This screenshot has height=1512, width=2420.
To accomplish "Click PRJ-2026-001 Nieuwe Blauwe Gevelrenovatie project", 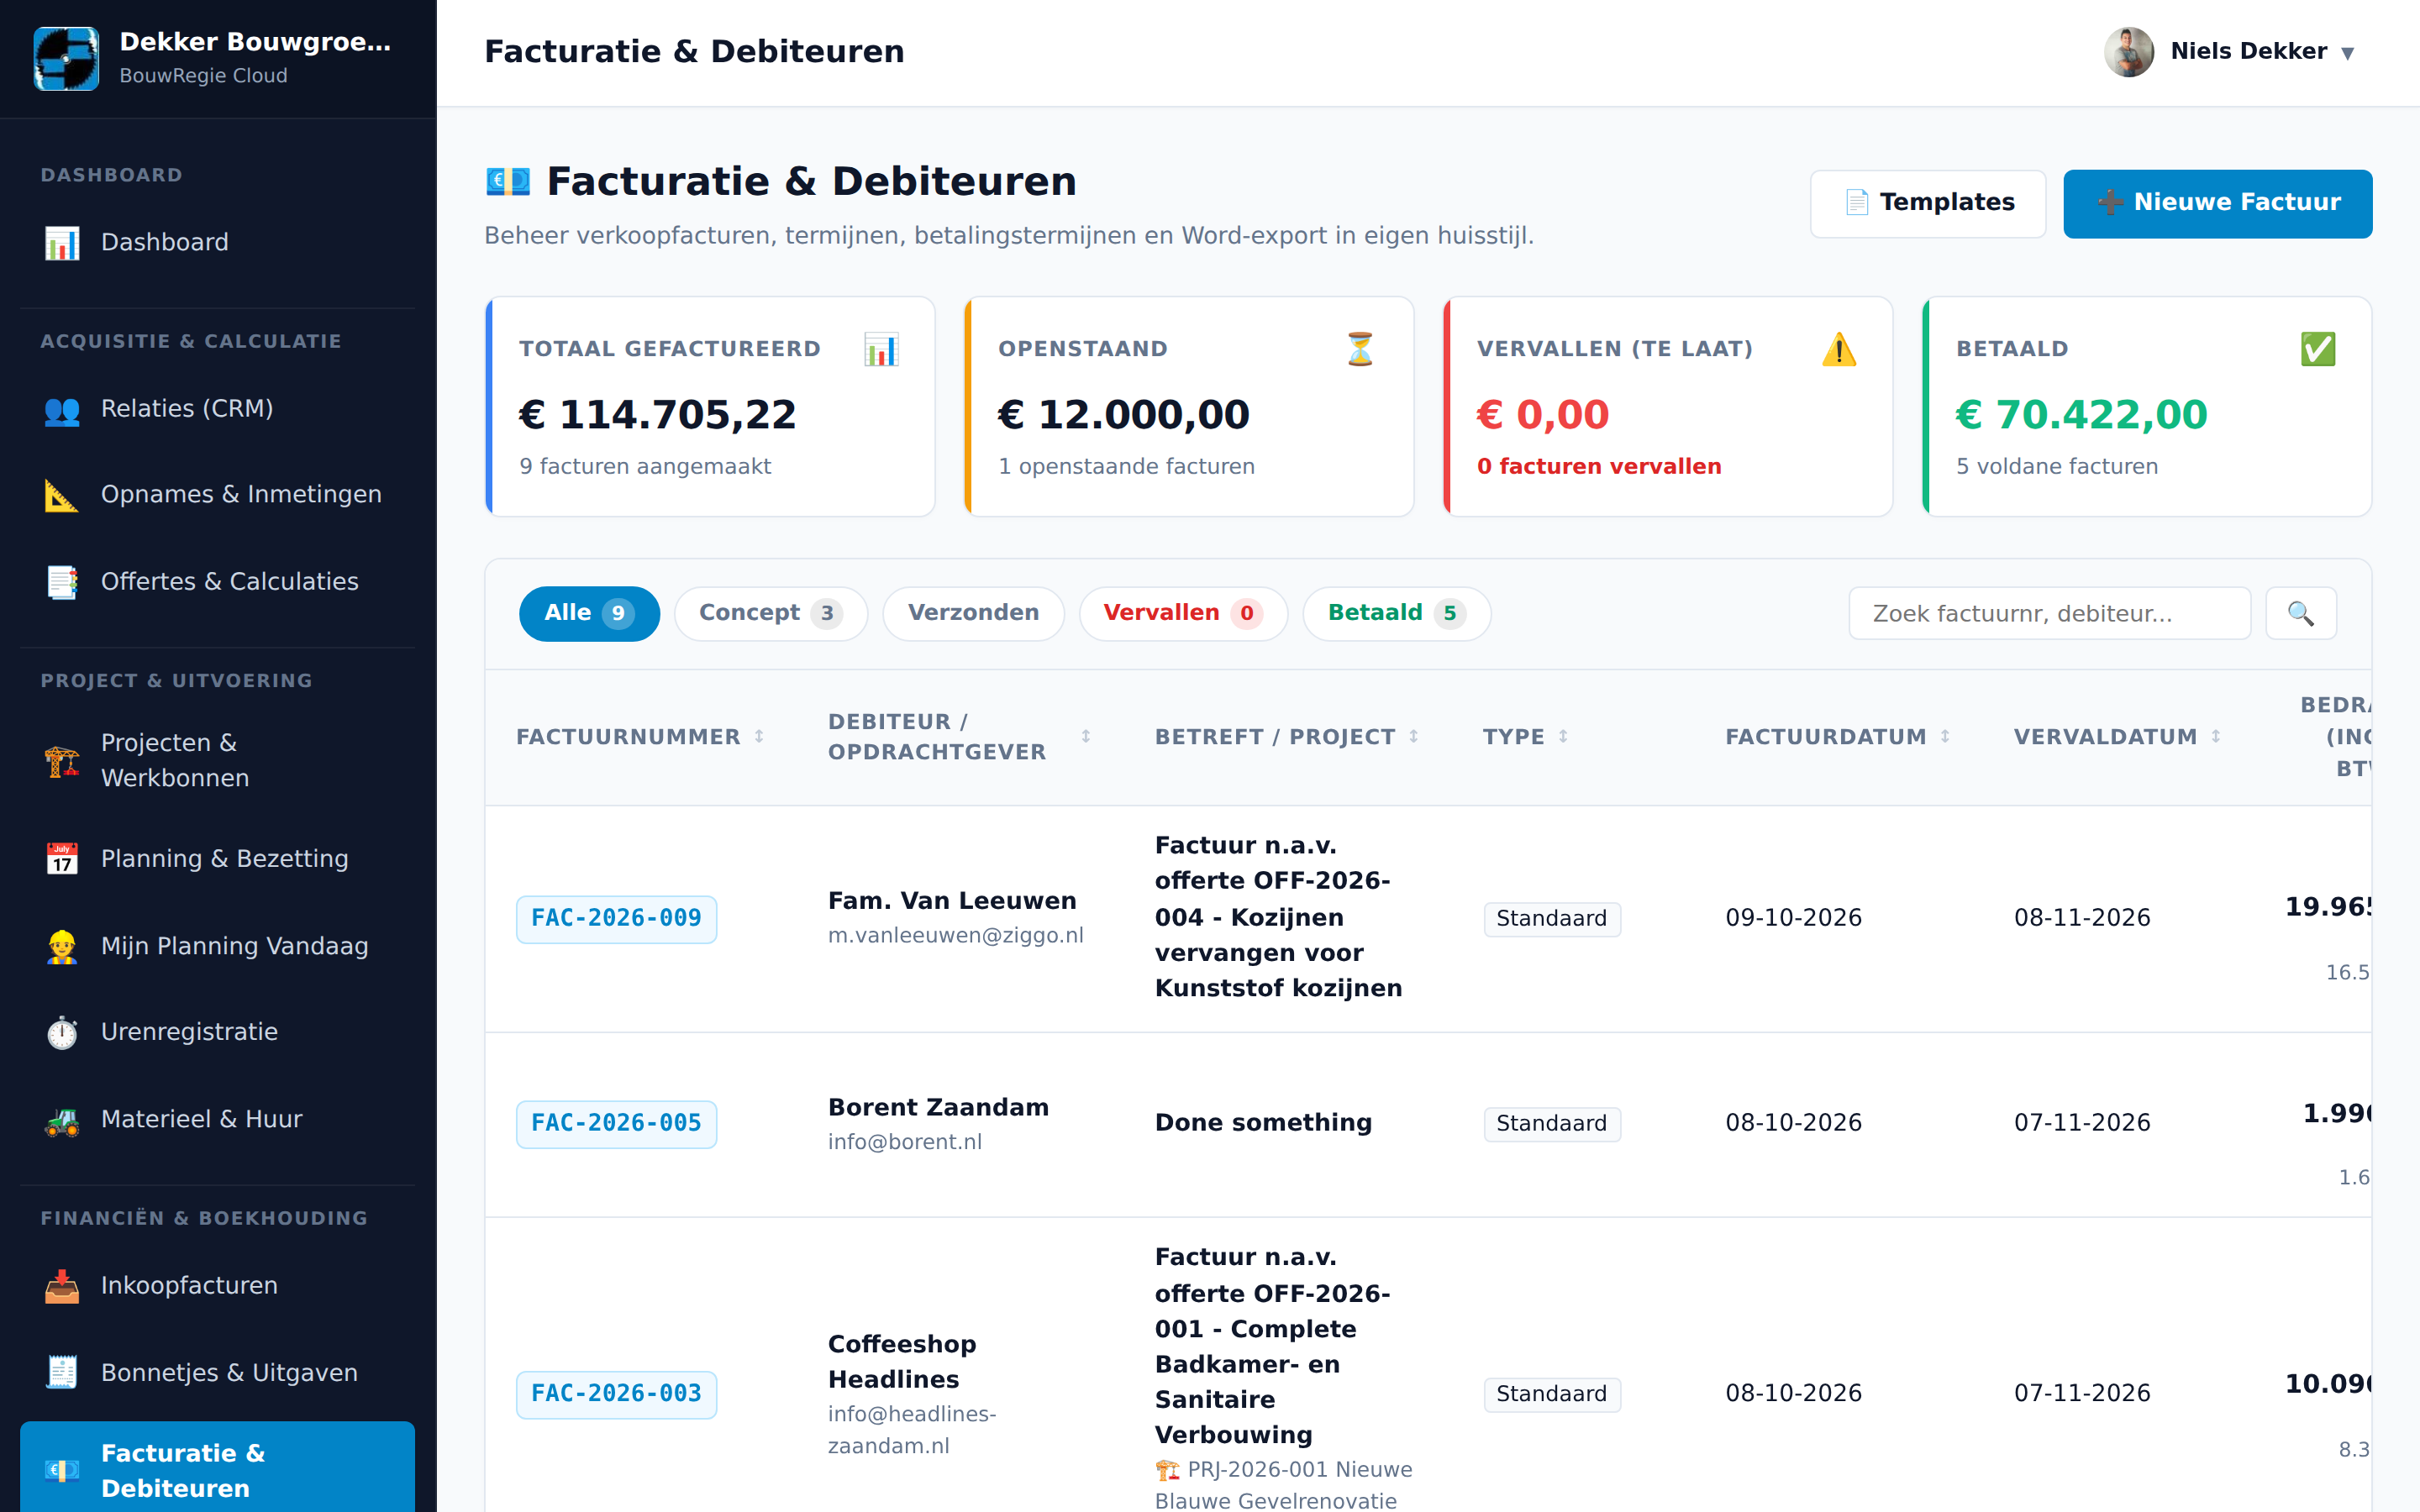I will 1285,1485.
